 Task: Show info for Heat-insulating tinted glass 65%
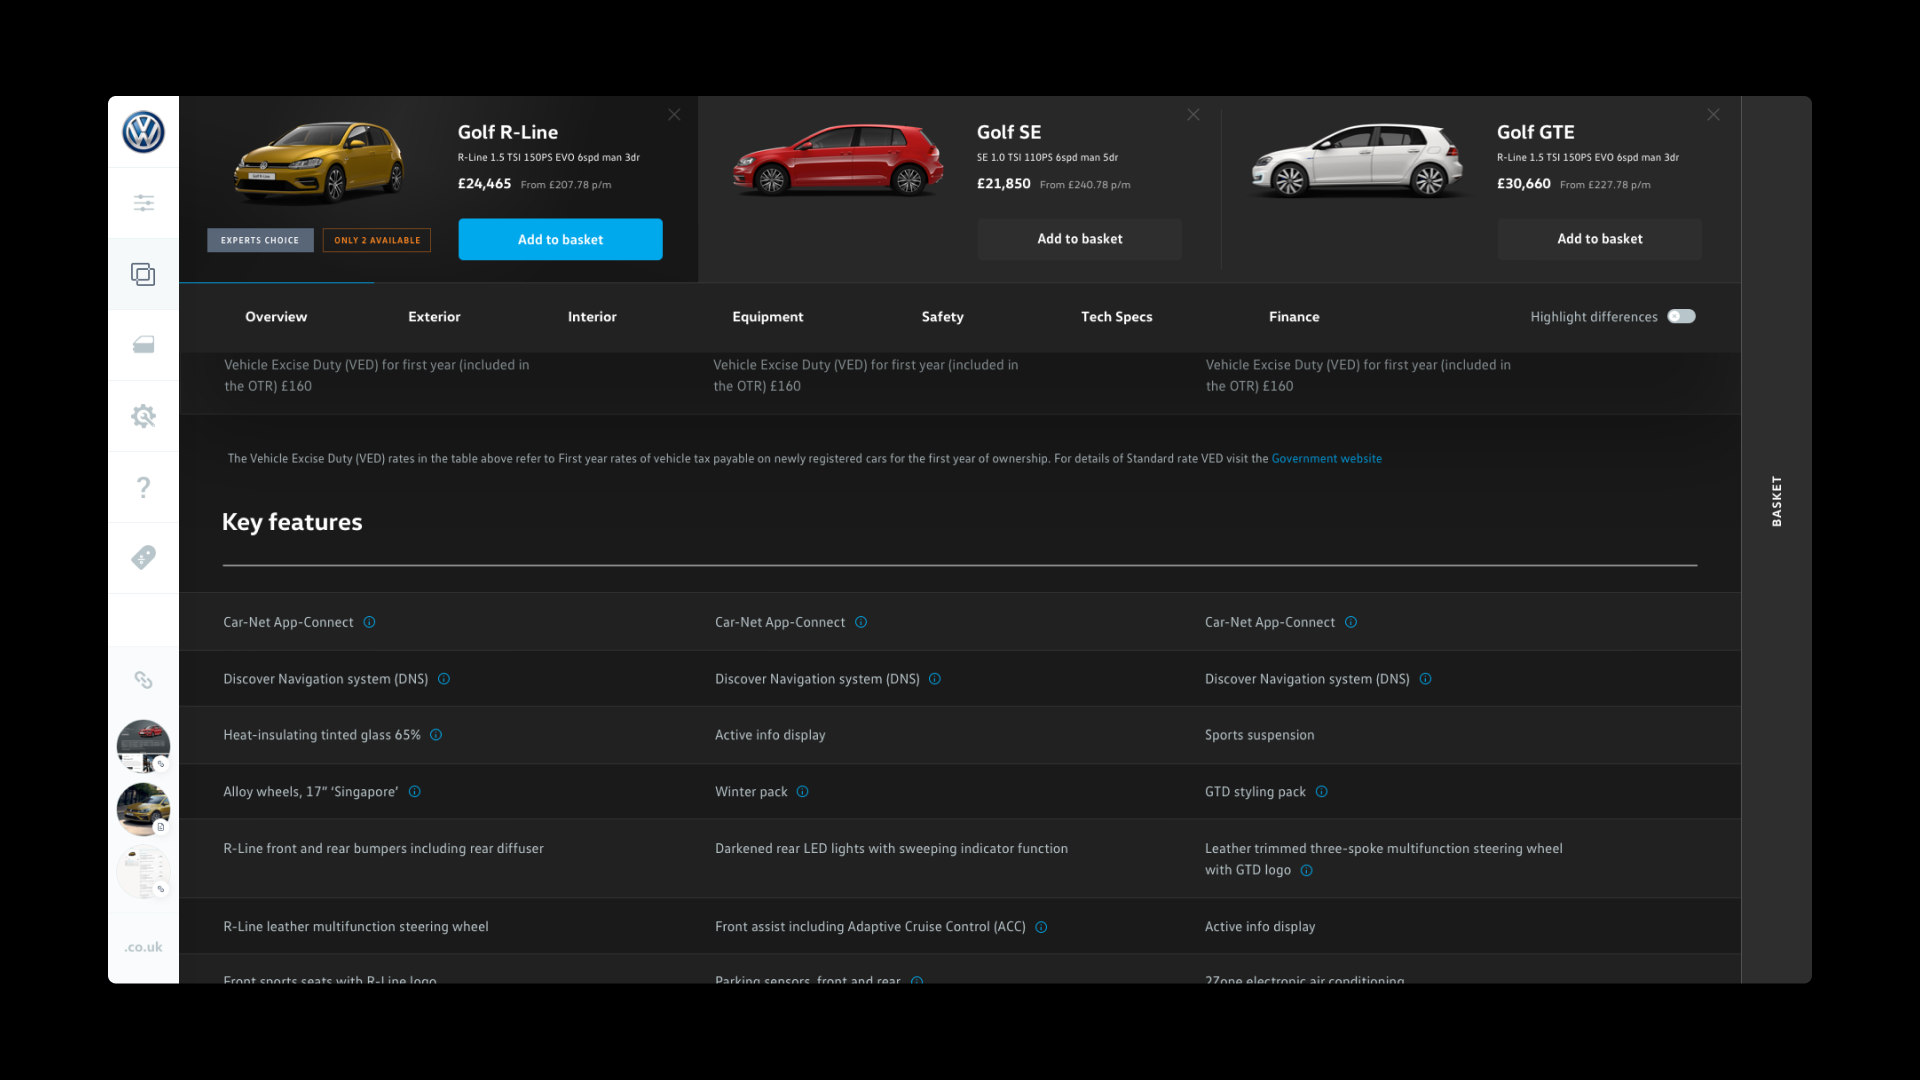tap(436, 735)
